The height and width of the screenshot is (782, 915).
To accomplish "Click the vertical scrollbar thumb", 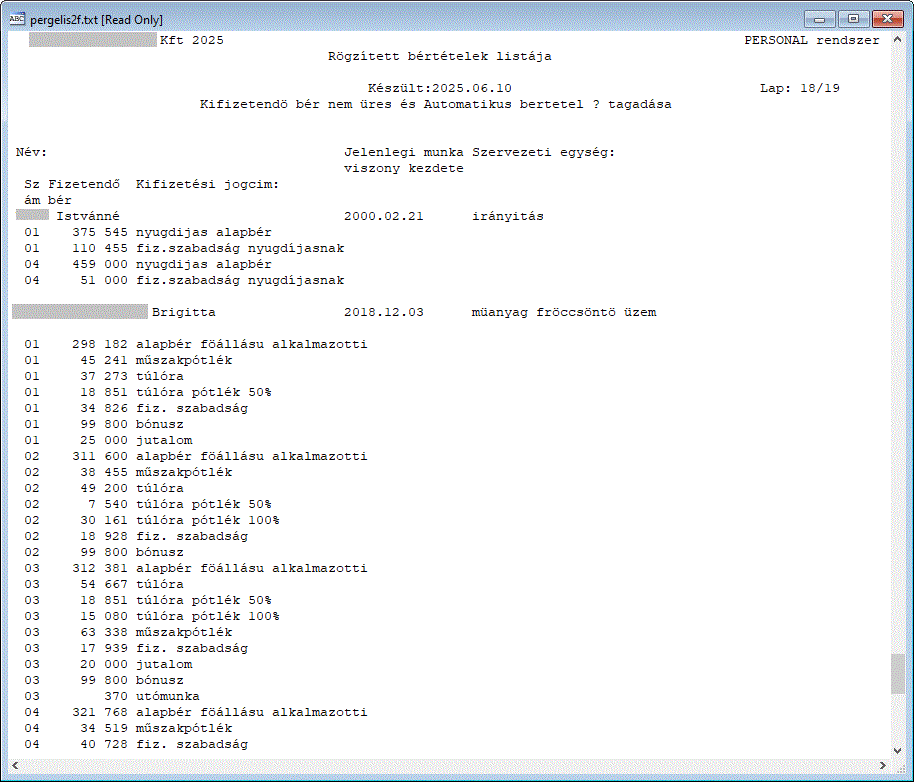I will click(x=898, y=674).
